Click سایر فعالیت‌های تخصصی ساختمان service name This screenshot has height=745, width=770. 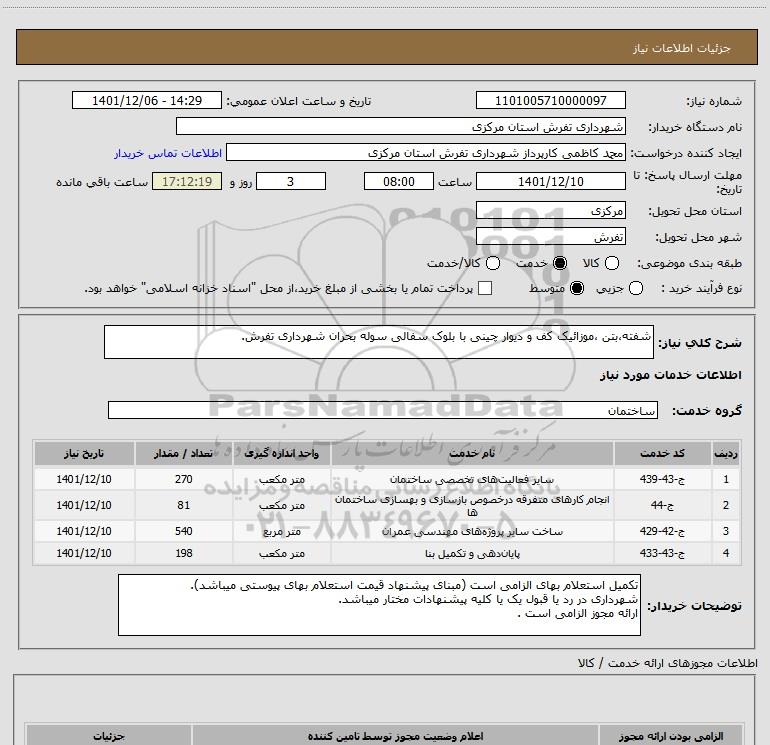tap(472, 479)
